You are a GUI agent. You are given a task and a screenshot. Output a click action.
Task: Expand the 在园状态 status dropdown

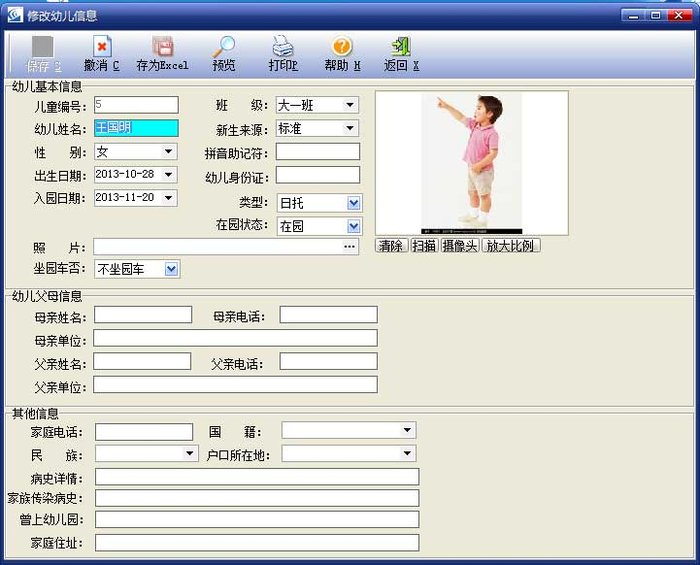[x=353, y=226]
